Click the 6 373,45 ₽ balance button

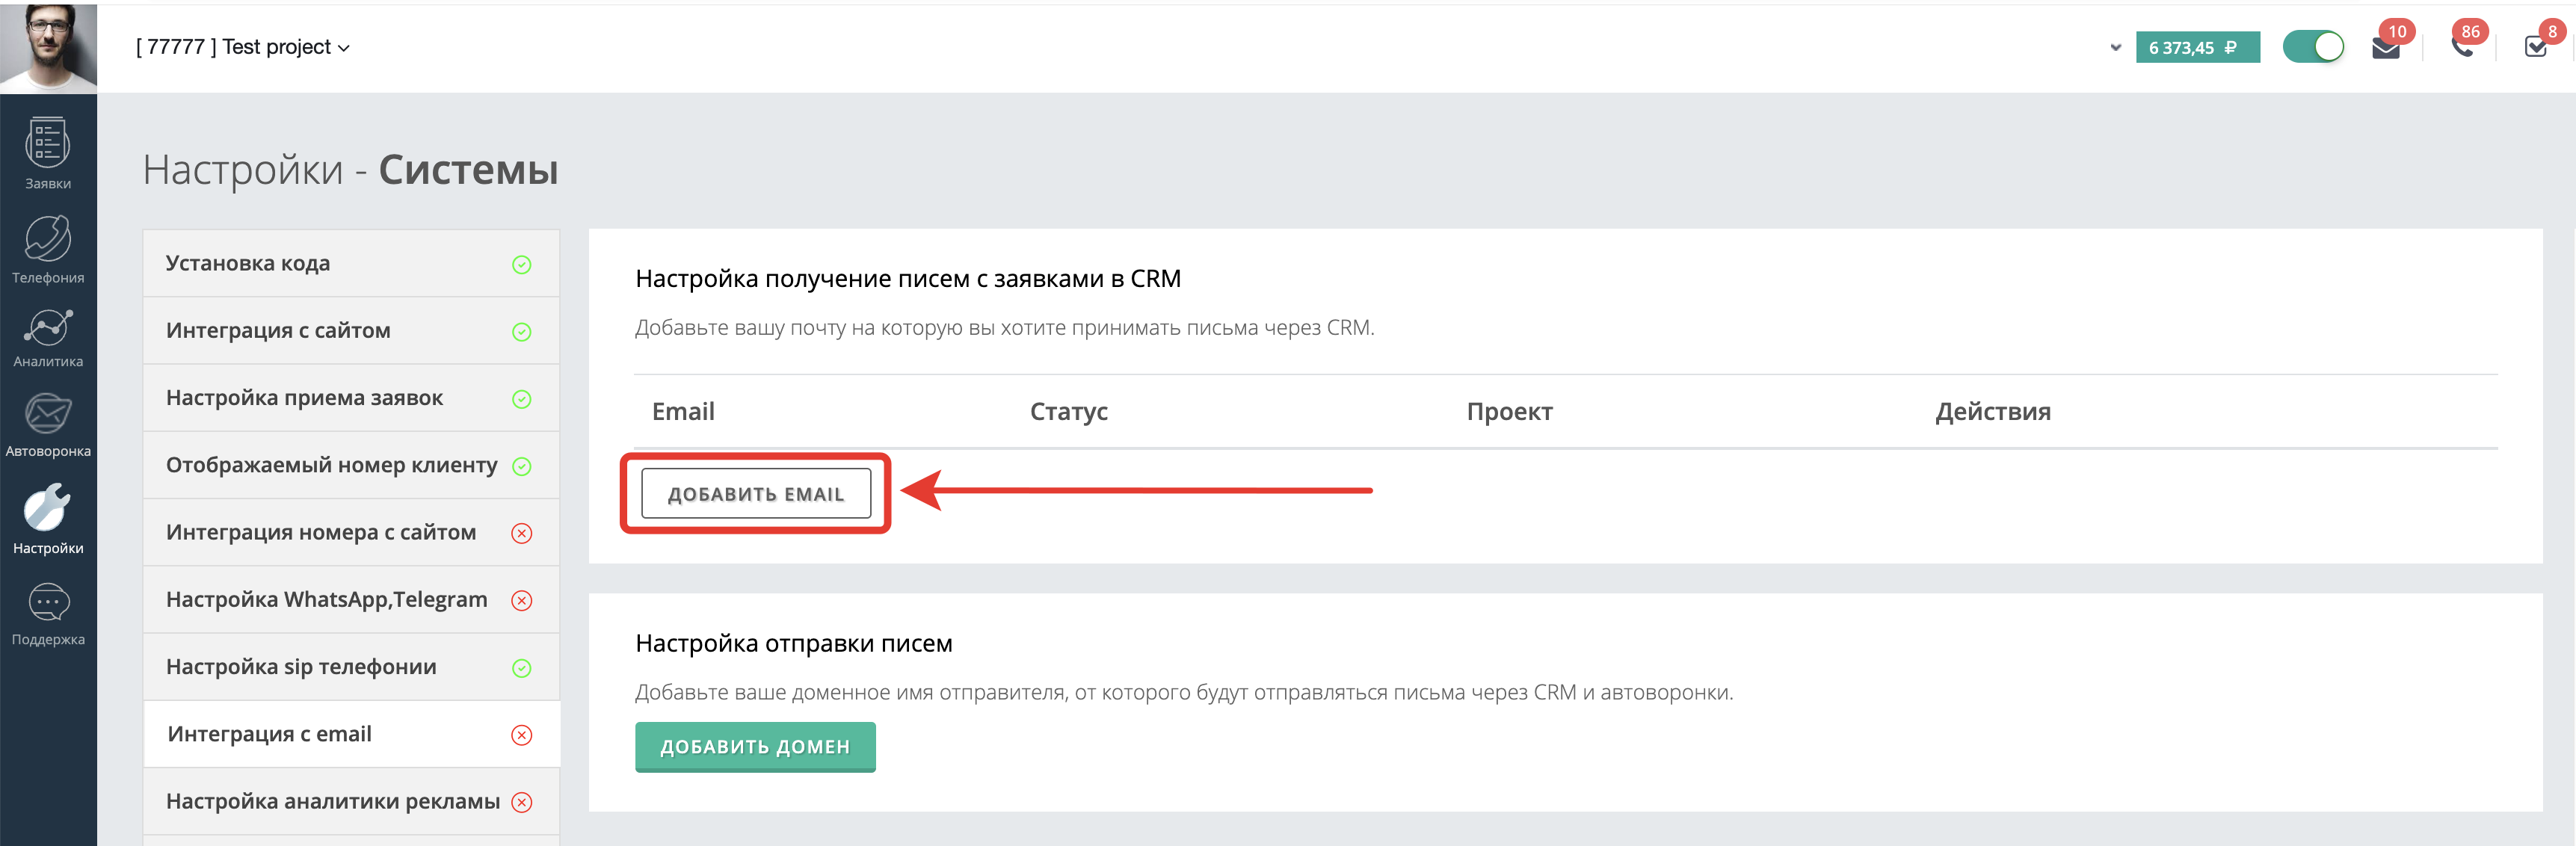tap(2197, 47)
